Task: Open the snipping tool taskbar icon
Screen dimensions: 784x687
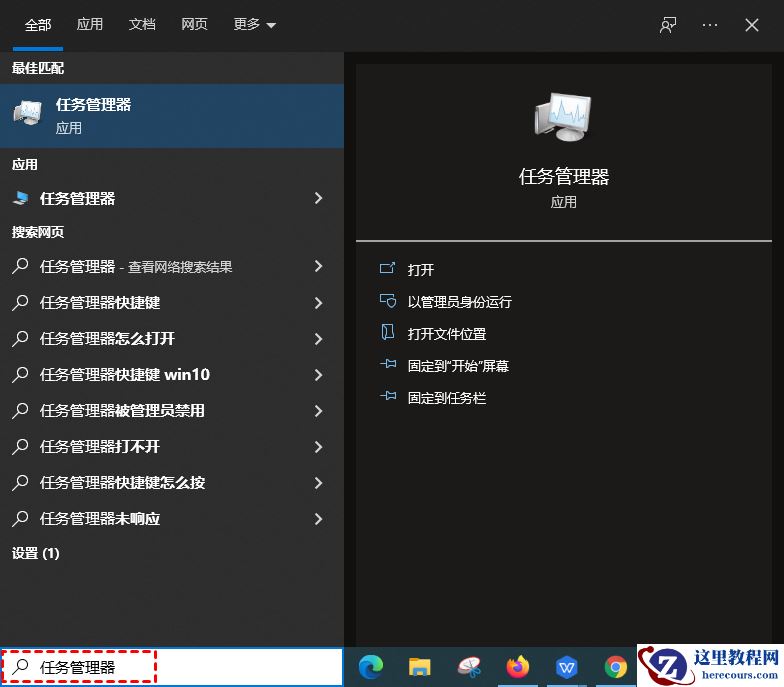Action: click(x=469, y=667)
